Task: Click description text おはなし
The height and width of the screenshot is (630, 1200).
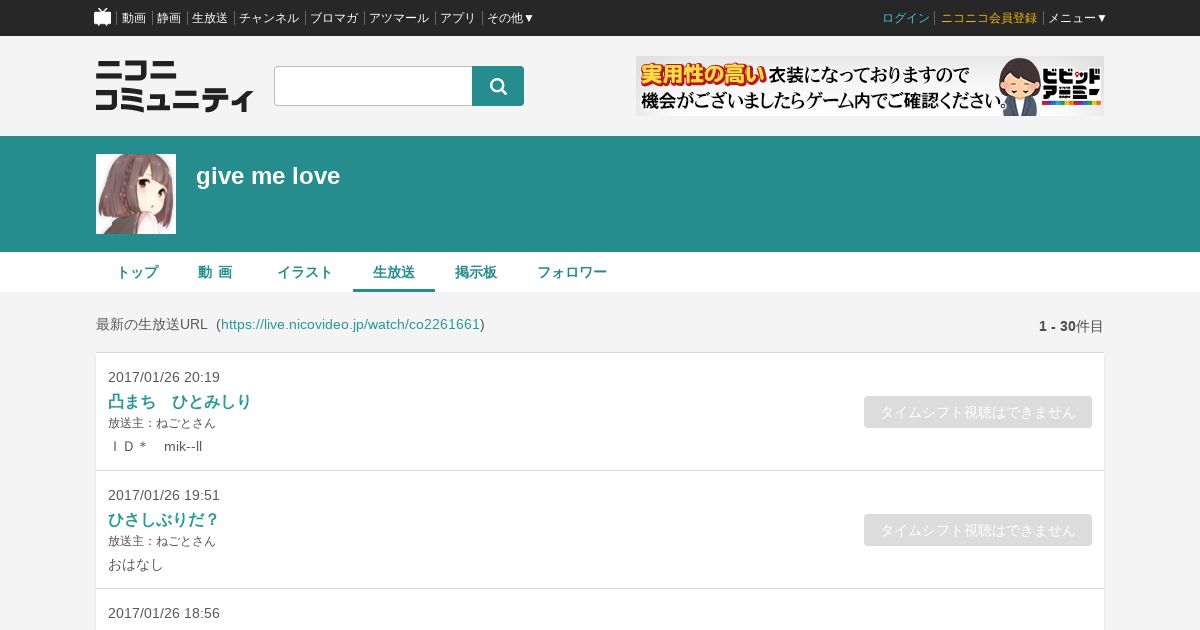Action: [136, 564]
